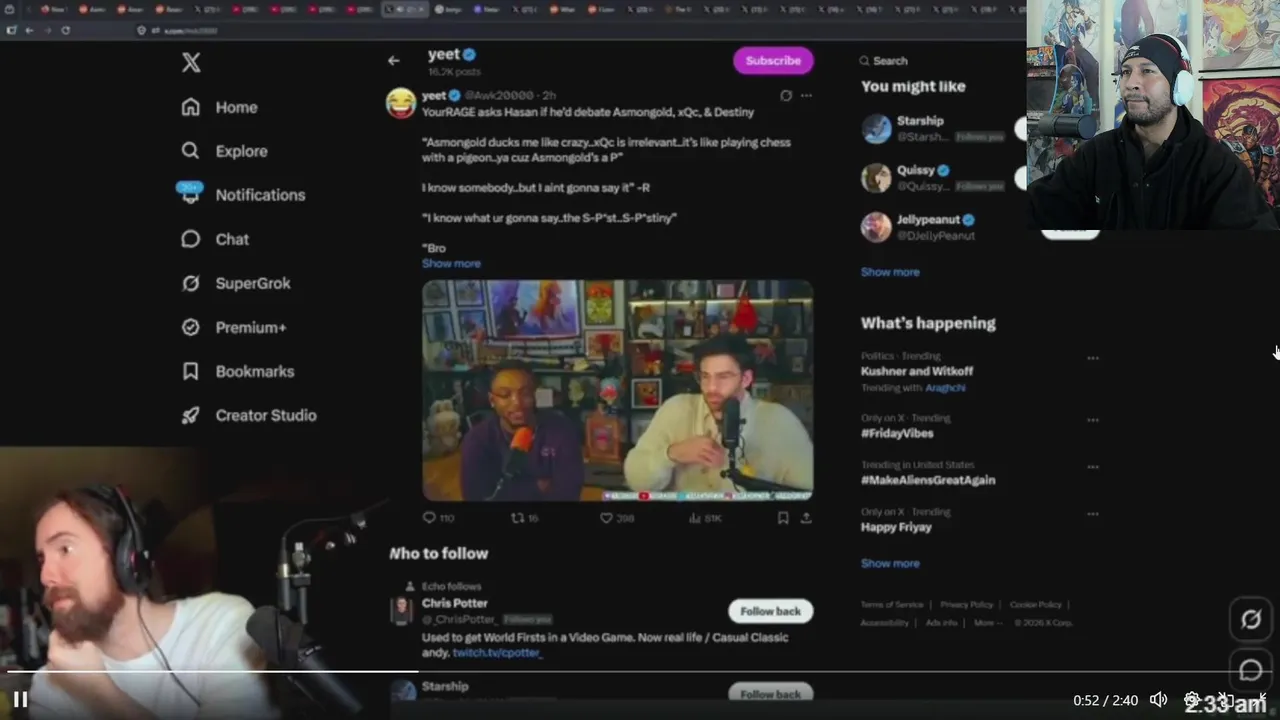This screenshot has height=720, width=1280.
Task: Click the reply icon under the post
Action: [x=430, y=518]
